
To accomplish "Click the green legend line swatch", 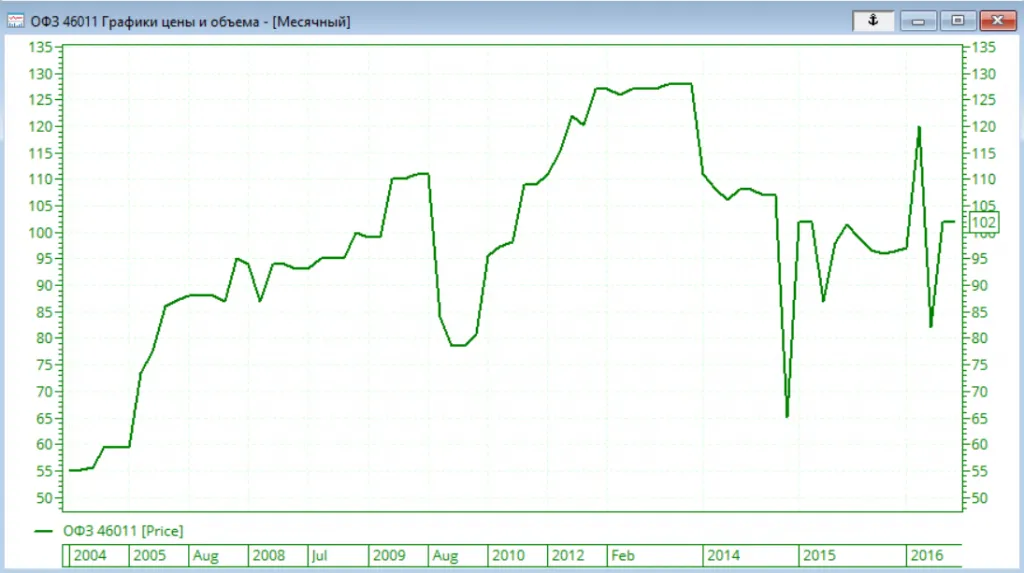I will click(x=45, y=531).
